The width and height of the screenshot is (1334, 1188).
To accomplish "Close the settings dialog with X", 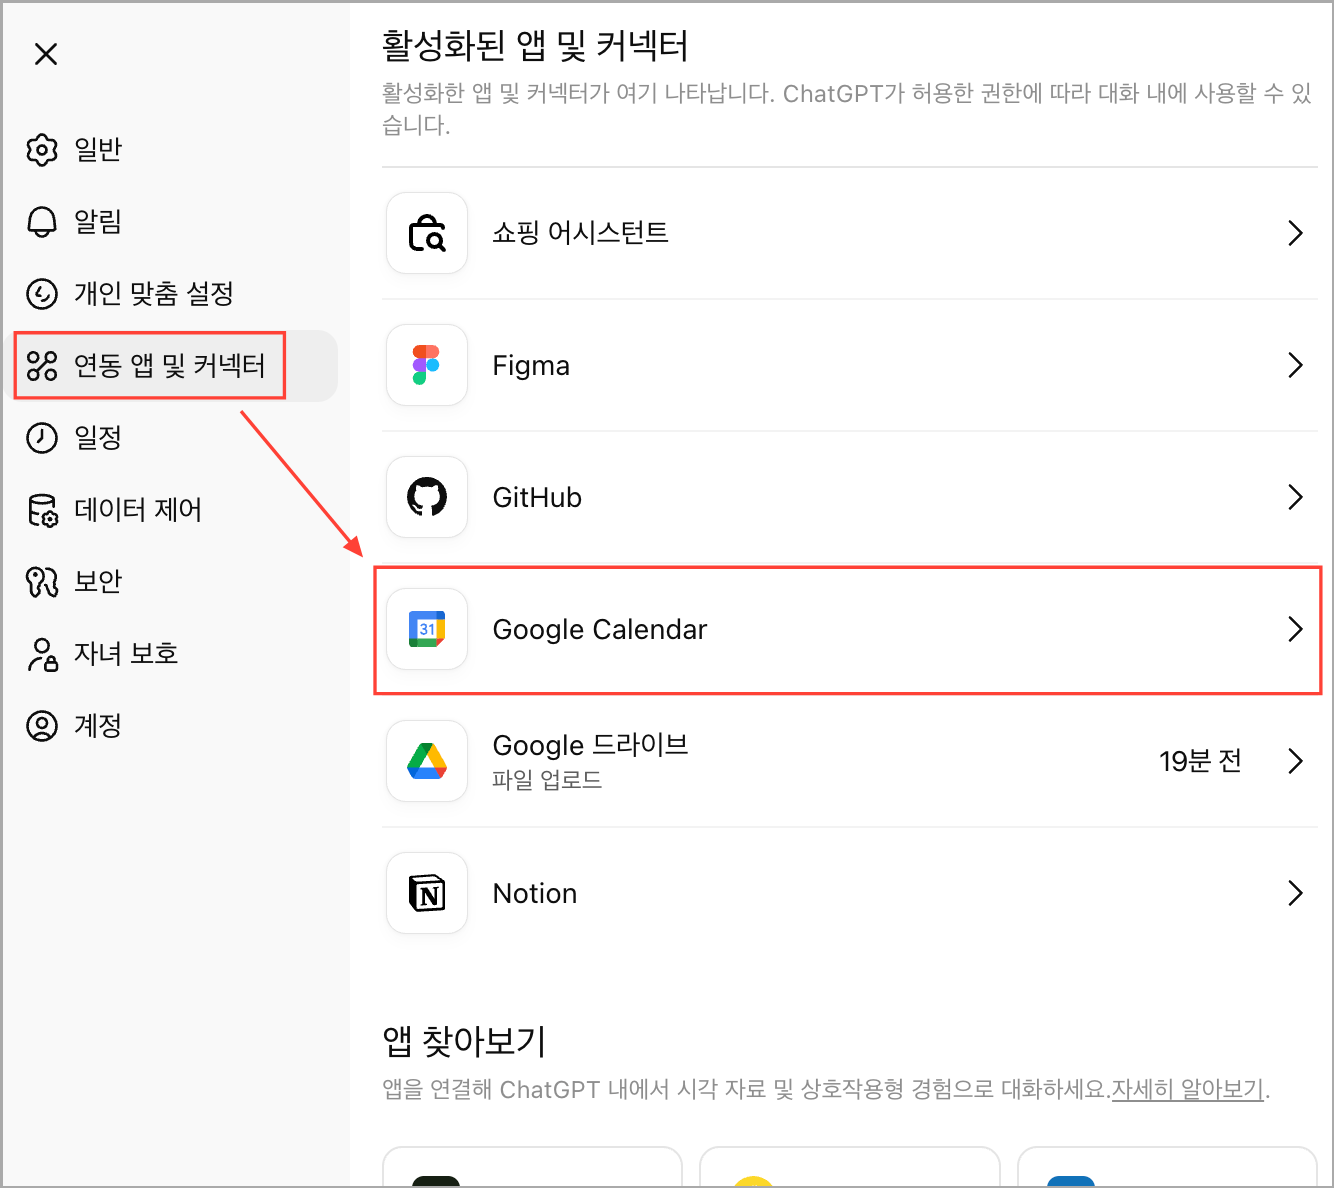I will pos(46,54).
